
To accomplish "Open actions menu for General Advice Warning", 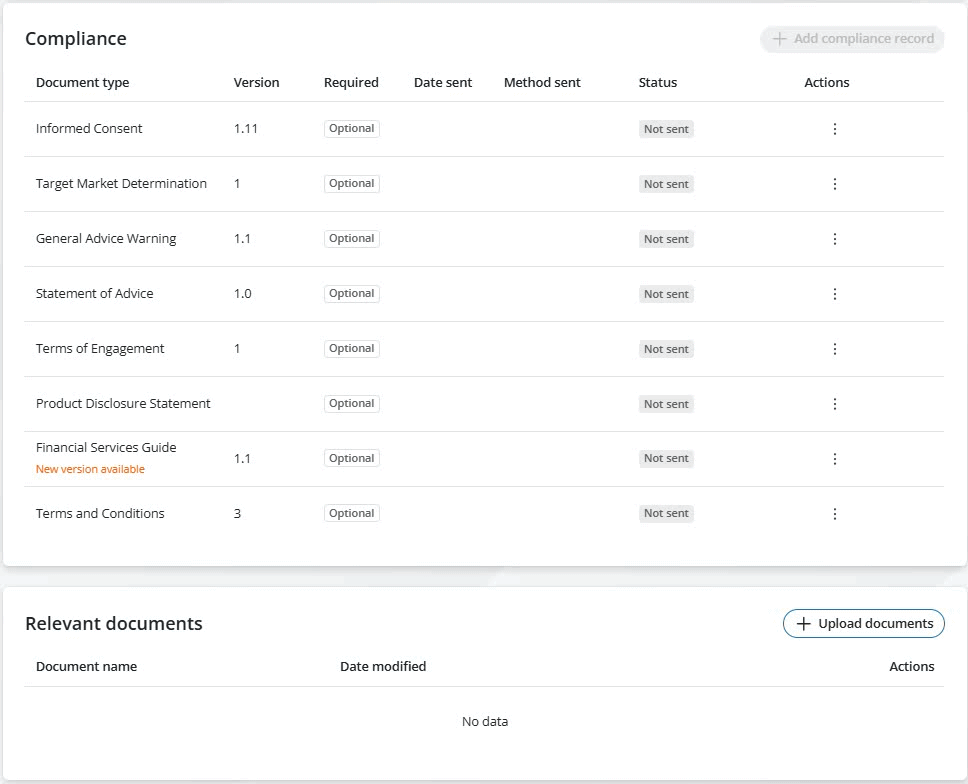I will (x=835, y=239).
